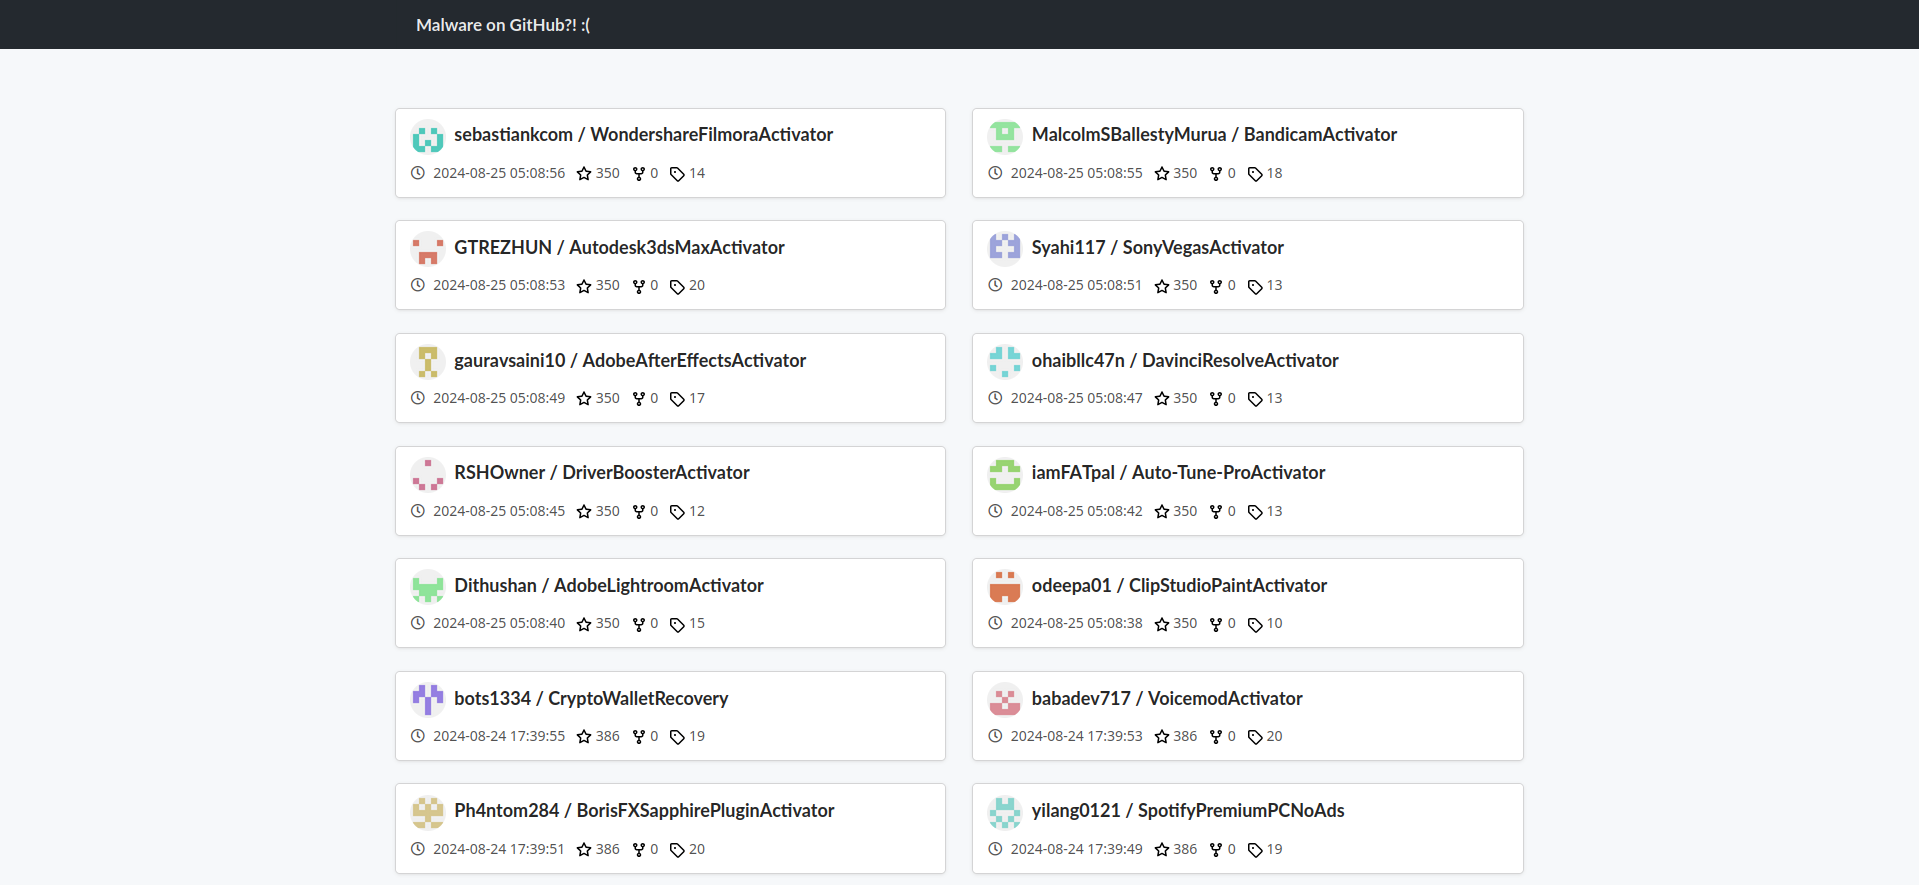This screenshot has width=1919, height=885.
Task: Click timestamp 2024-08-24 17:39:53
Action: tap(1076, 736)
